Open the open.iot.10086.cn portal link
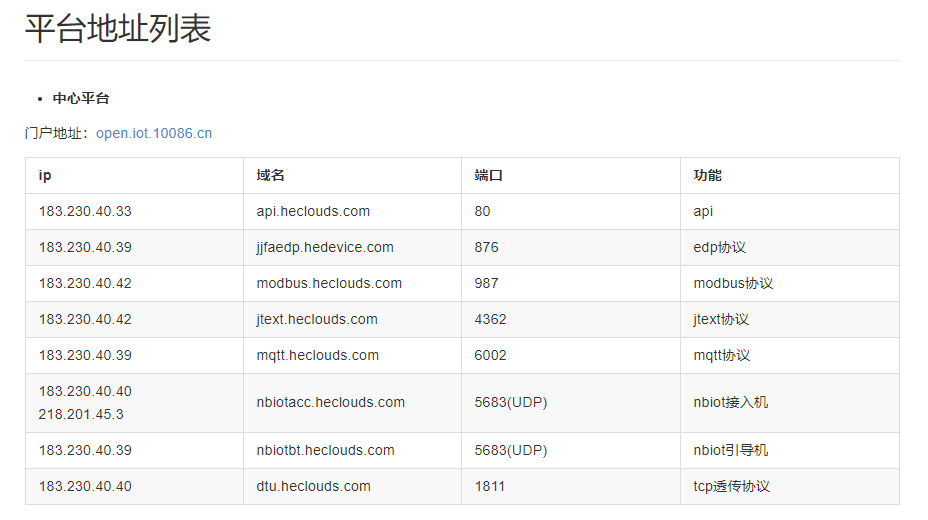Image resolution: width=928 pixels, height=520 pixels. click(154, 133)
